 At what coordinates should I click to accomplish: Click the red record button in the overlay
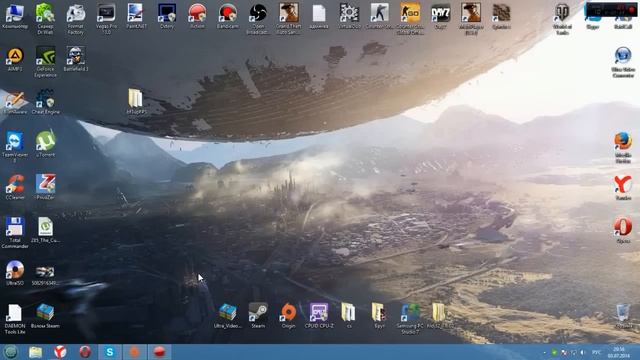tap(632, 10)
